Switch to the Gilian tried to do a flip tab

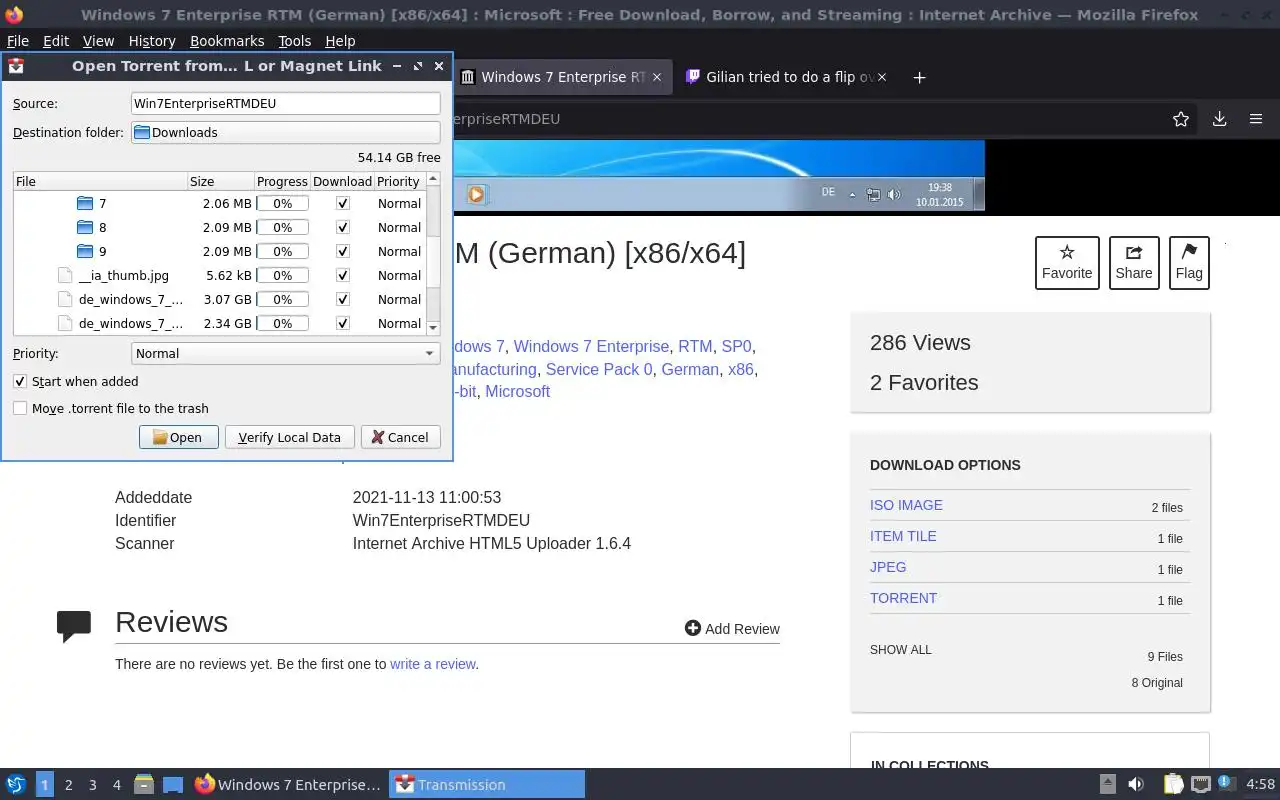pos(787,77)
